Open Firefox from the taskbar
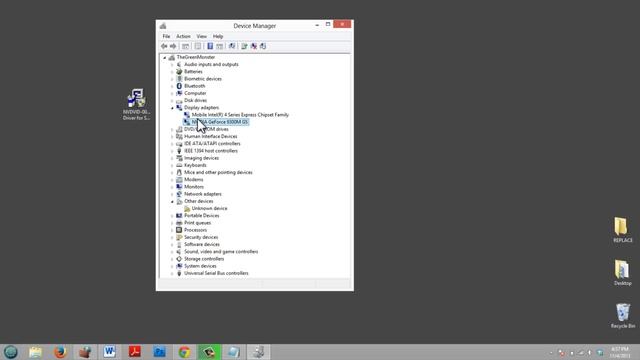 click(x=60, y=352)
